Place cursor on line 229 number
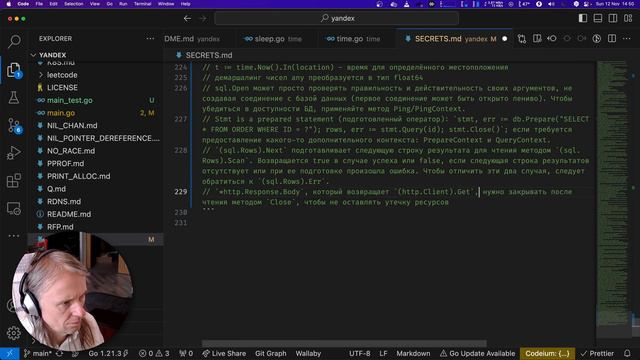This screenshot has height=360, width=640. click(x=180, y=192)
